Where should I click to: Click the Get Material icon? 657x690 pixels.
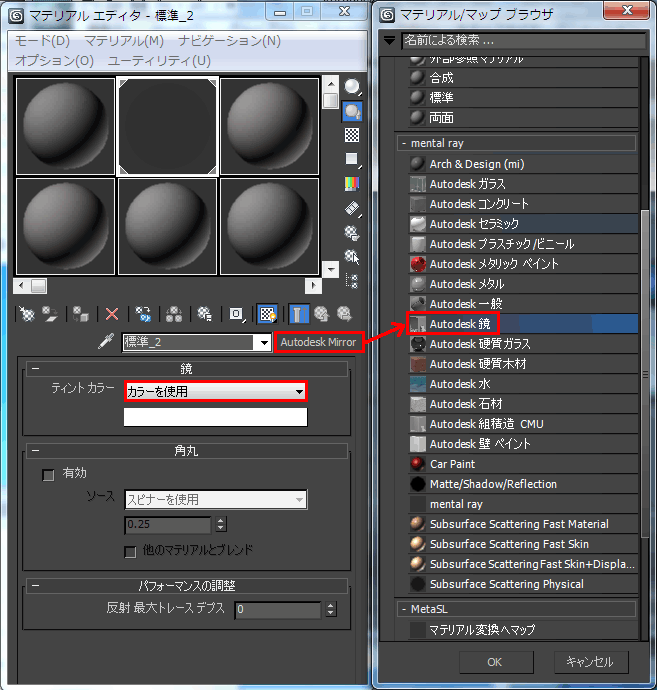click(x=27, y=314)
